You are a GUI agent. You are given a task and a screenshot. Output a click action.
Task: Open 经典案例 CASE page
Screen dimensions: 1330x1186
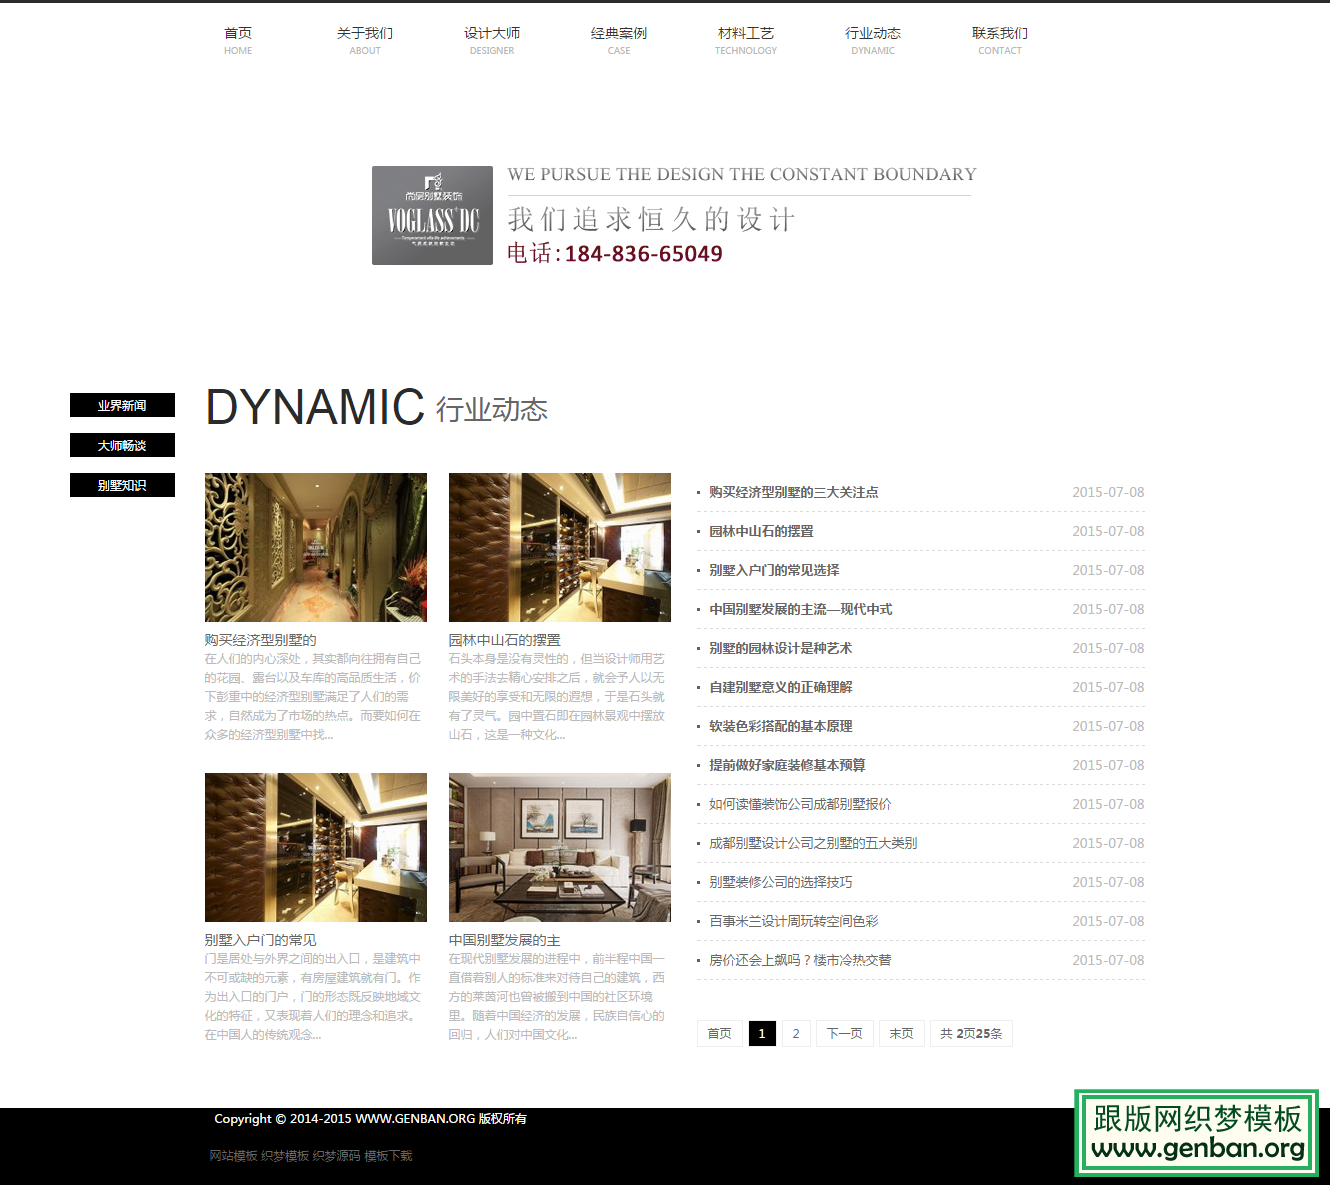tap(618, 40)
